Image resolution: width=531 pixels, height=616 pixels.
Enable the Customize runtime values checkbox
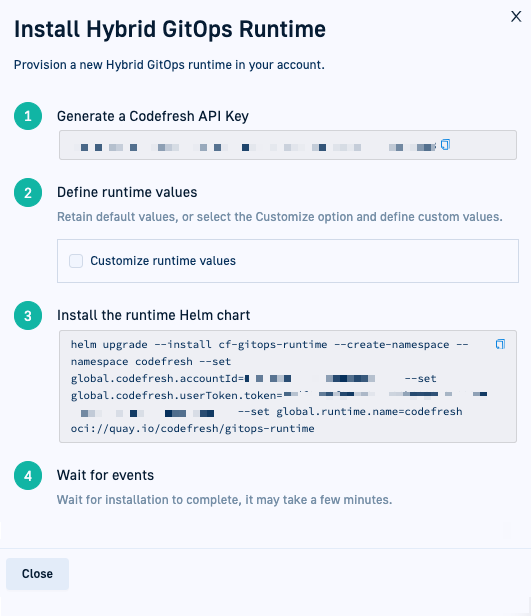76,260
